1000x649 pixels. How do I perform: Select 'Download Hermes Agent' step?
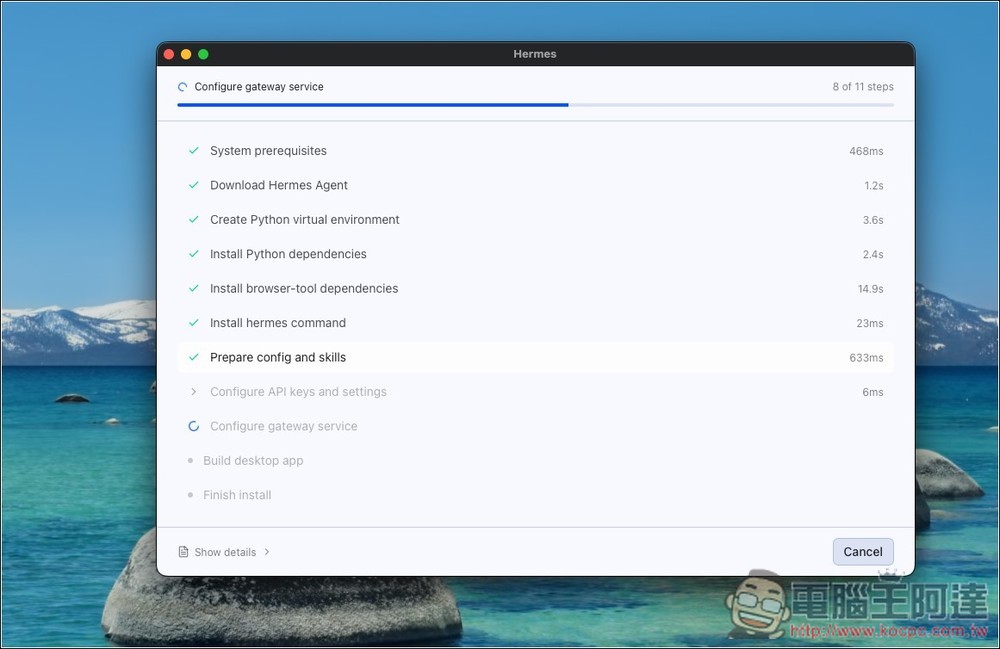pos(536,185)
